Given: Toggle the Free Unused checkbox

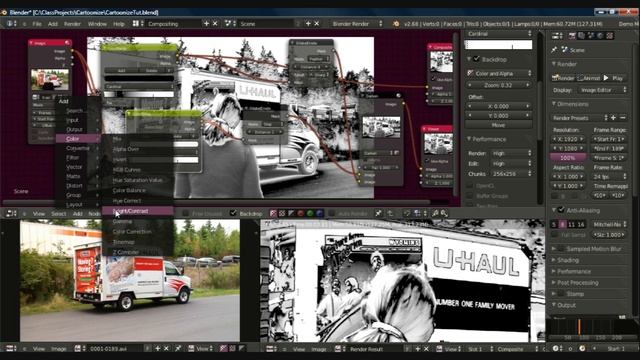Looking at the screenshot, I should (x=185, y=213).
